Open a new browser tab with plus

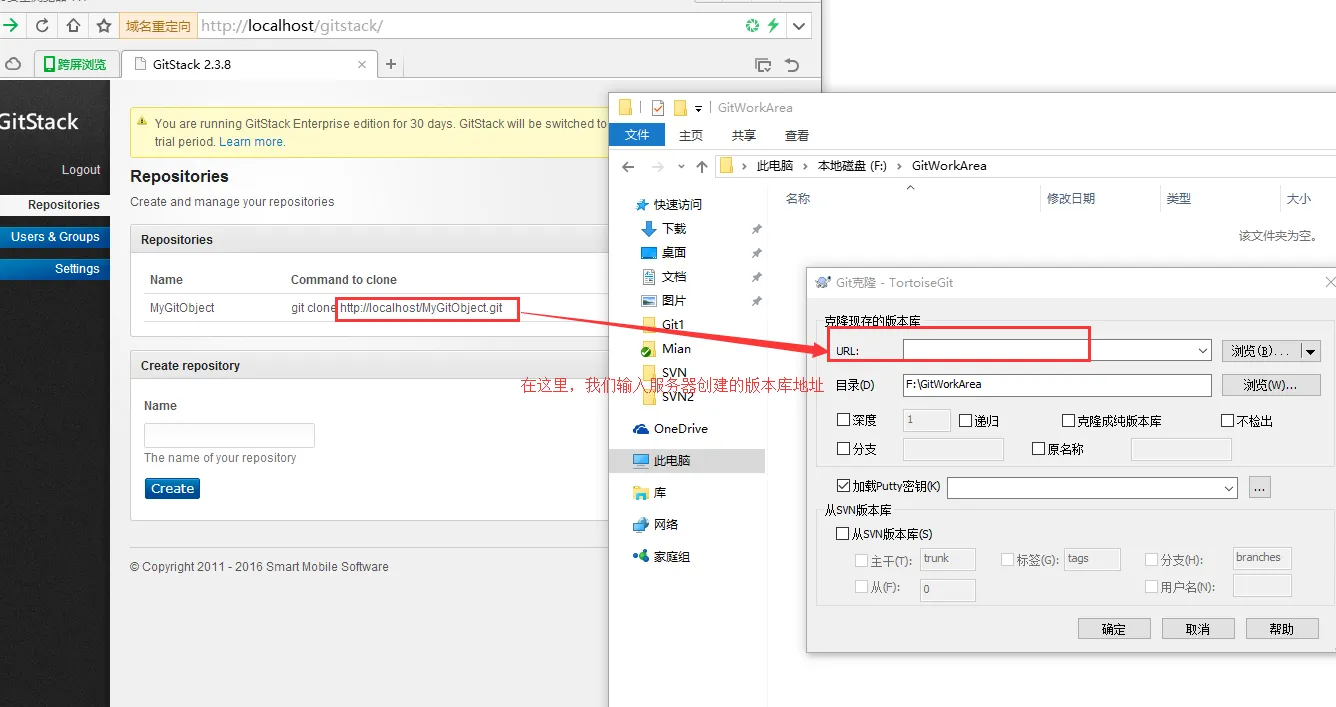[391, 64]
